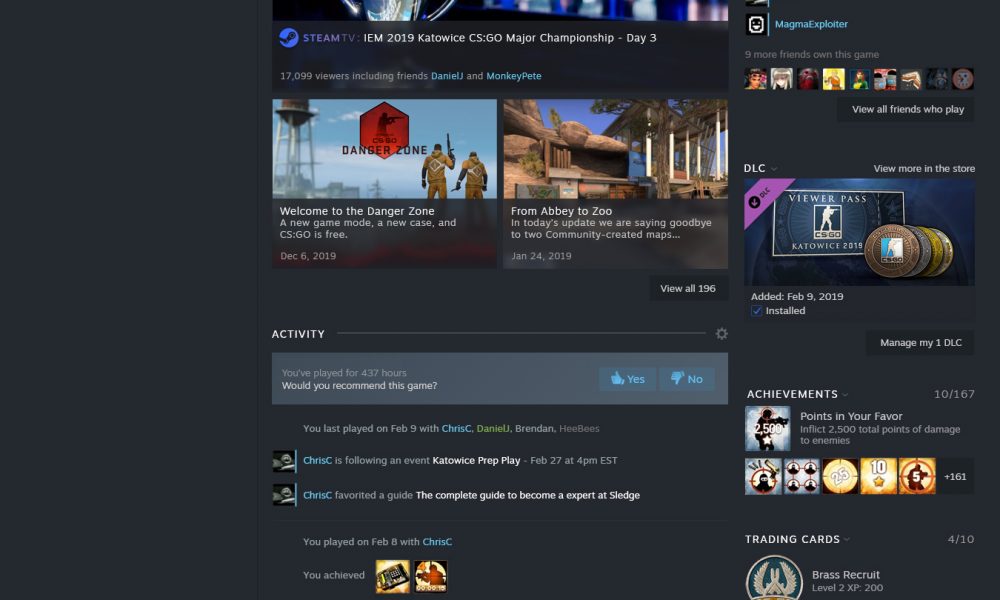The width and height of the screenshot is (1000, 600).
Task: Open the IEM 2019 Katowice Steam TV broadcast title
Action: pyautogui.click(x=510, y=38)
